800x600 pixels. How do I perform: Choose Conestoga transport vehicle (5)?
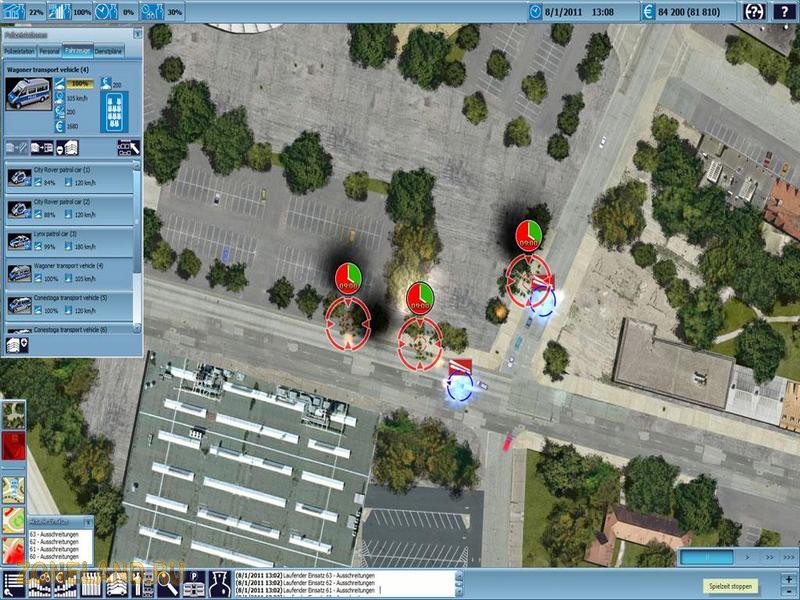pos(70,303)
